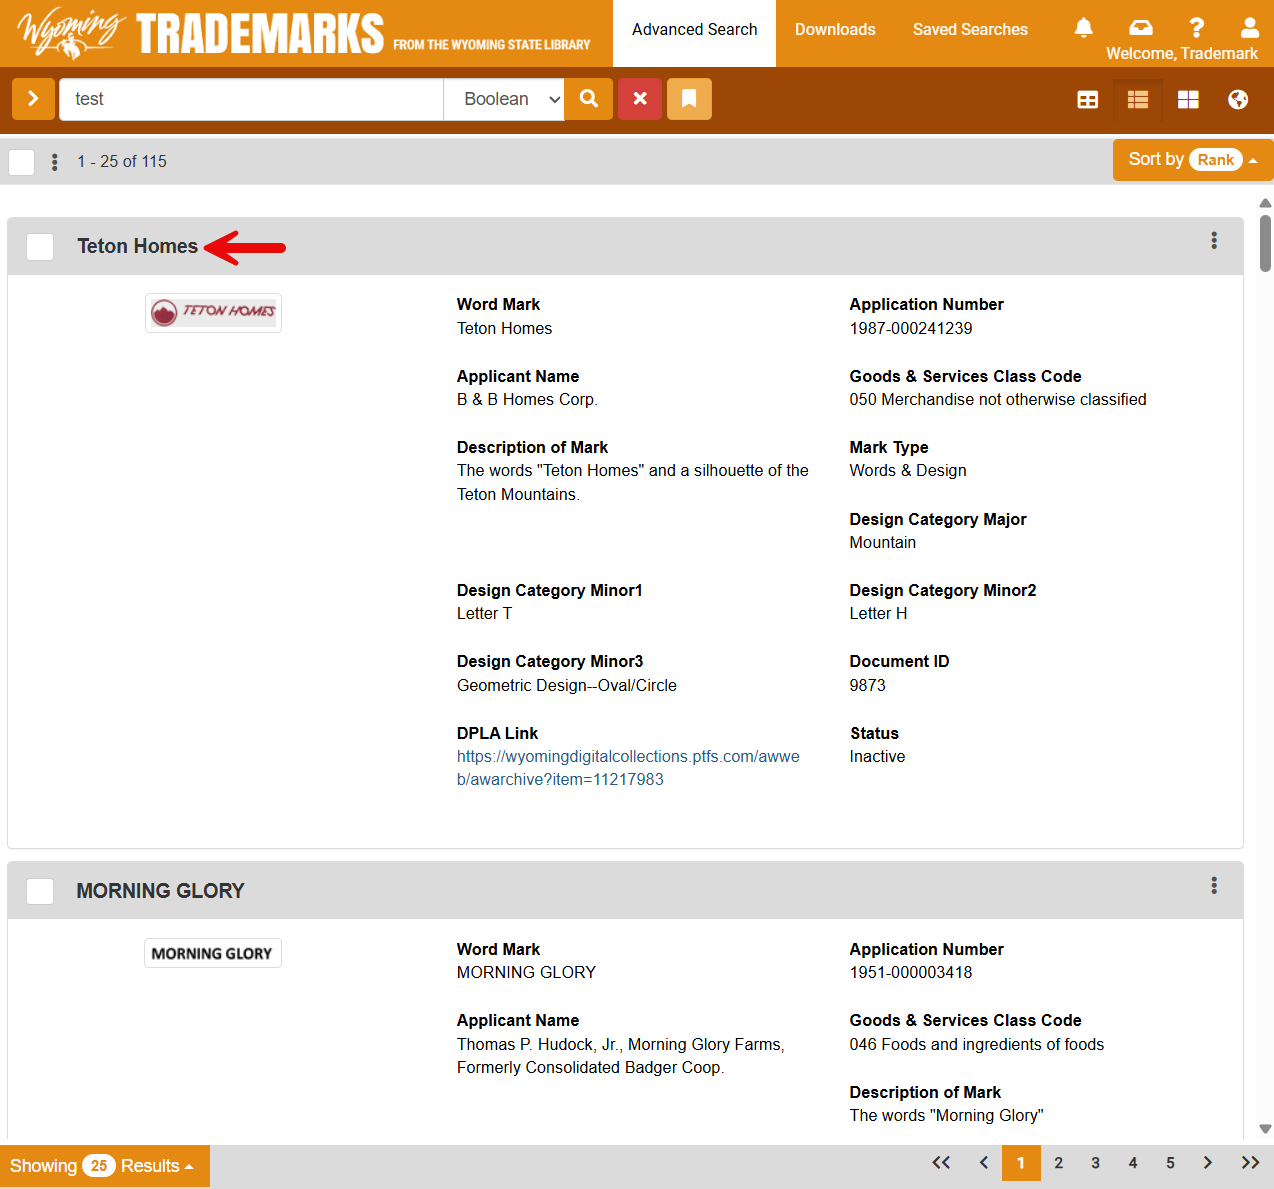The width and height of the screenshot is (1274, 1189).
Task: View the Teton Homes logo thumbnail
Action: click(x=213, y=313)
